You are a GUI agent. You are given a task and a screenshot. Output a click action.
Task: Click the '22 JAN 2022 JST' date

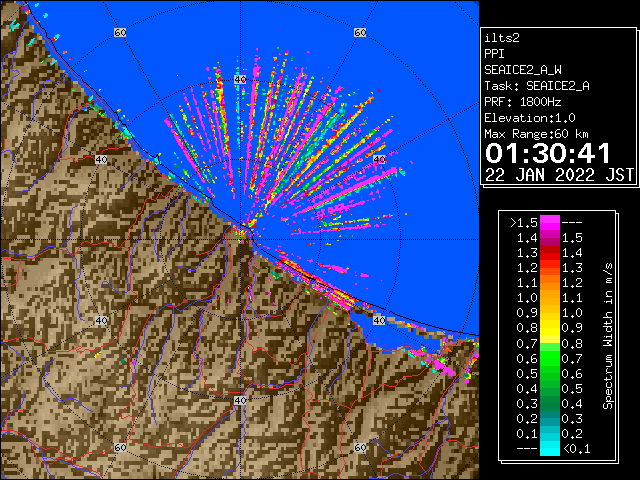pyautogui.click(x=559, y=175)
